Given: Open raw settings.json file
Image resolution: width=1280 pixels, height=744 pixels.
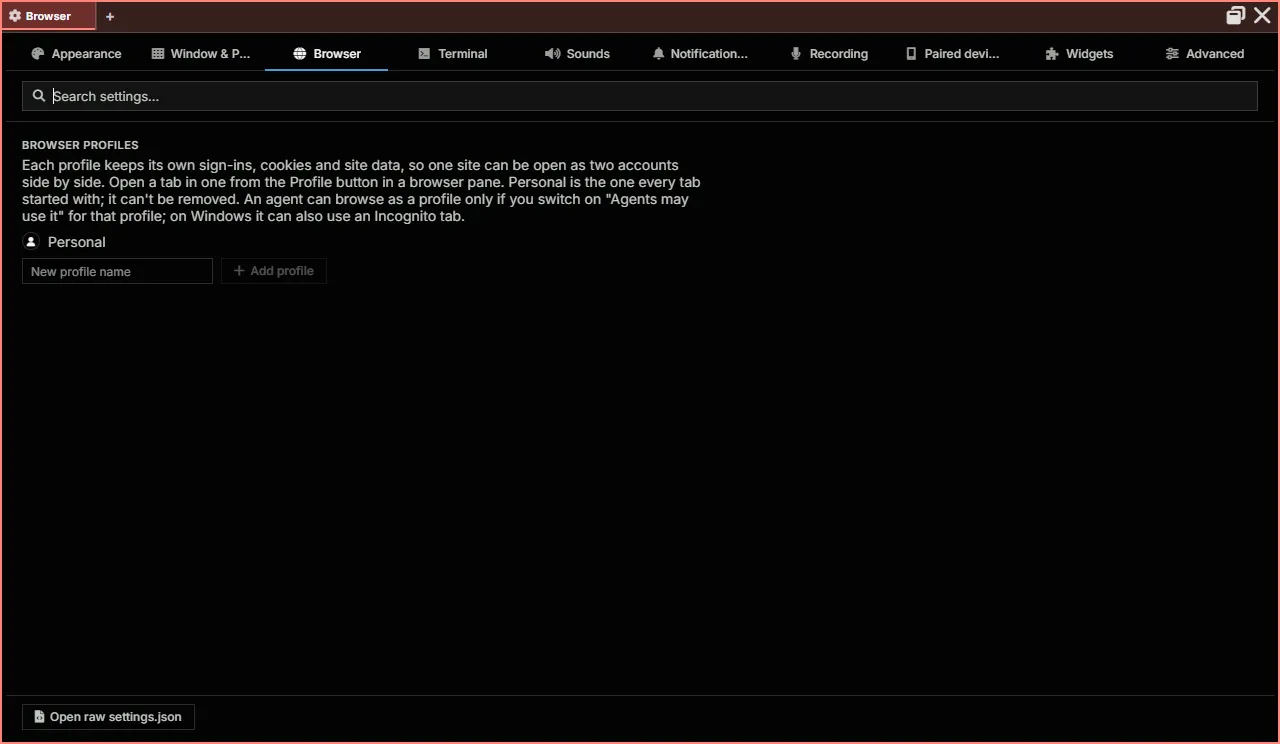Looking at the screenshot, I should tap(108, 717).
